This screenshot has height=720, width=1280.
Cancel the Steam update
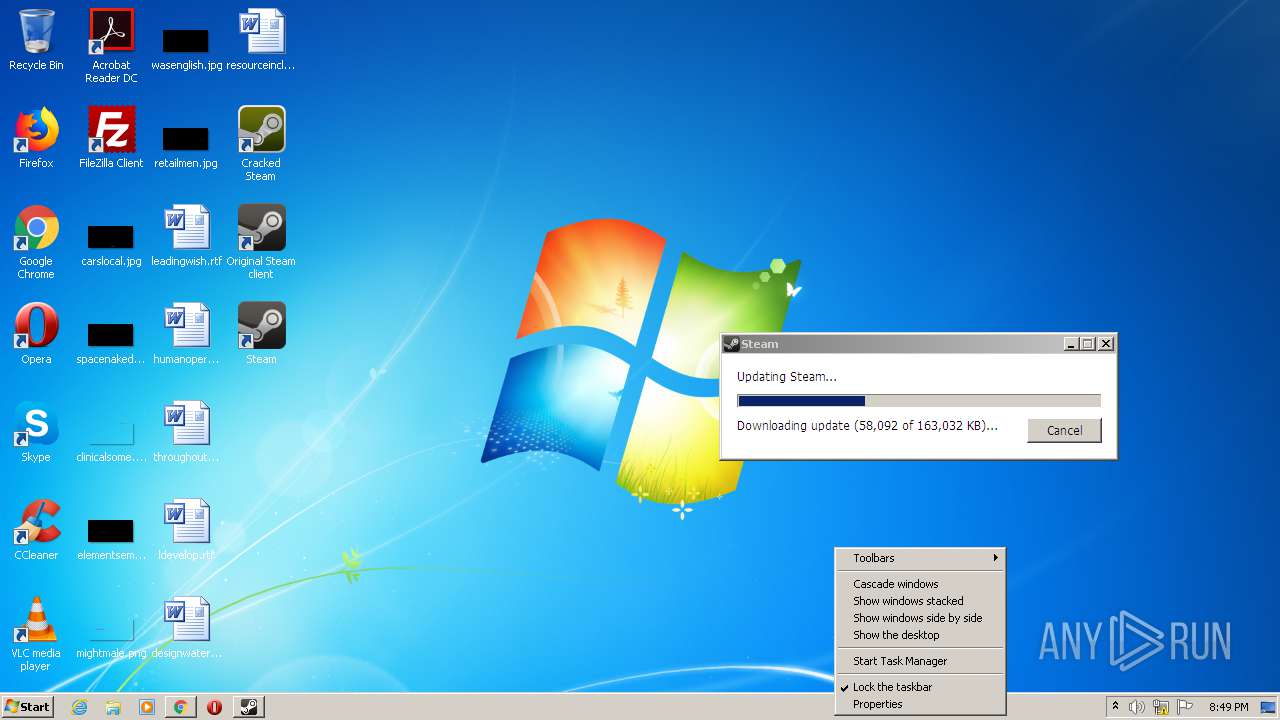(x=1064, y=430)
